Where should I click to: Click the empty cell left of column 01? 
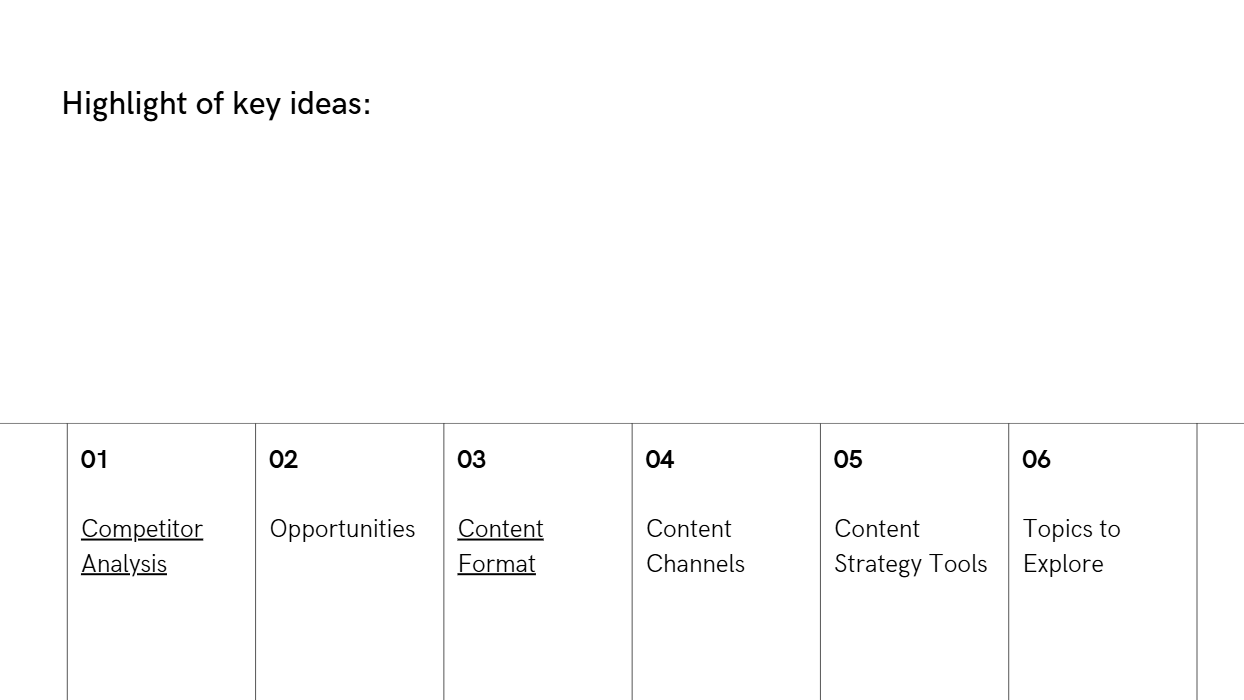(x=33, y=560)
